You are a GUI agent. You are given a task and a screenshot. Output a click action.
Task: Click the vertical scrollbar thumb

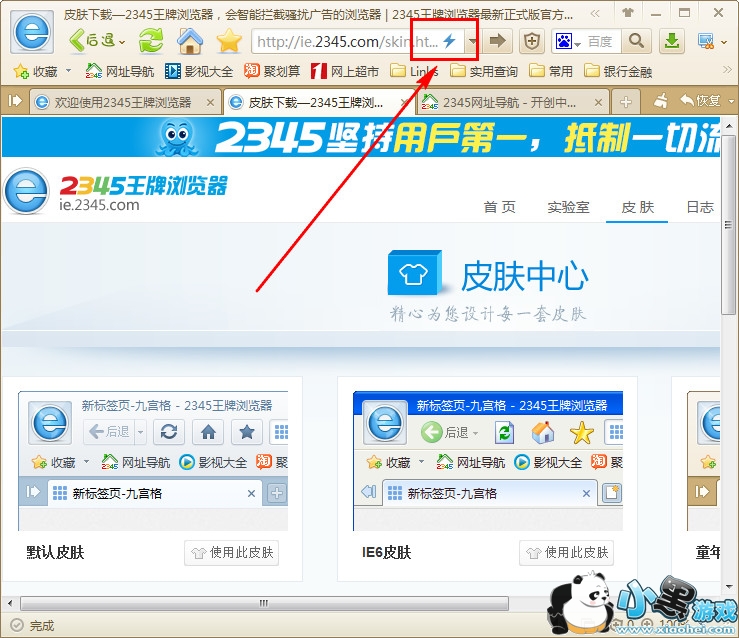729,225
